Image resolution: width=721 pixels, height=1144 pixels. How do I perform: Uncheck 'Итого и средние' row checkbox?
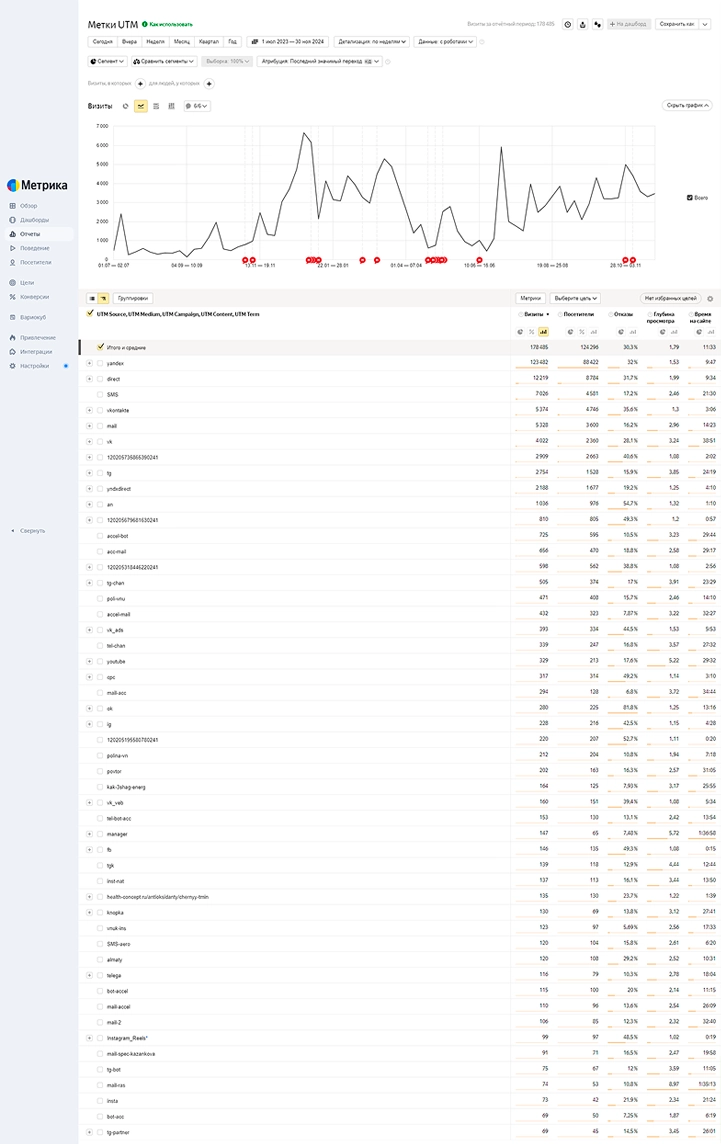coord(101,347)
